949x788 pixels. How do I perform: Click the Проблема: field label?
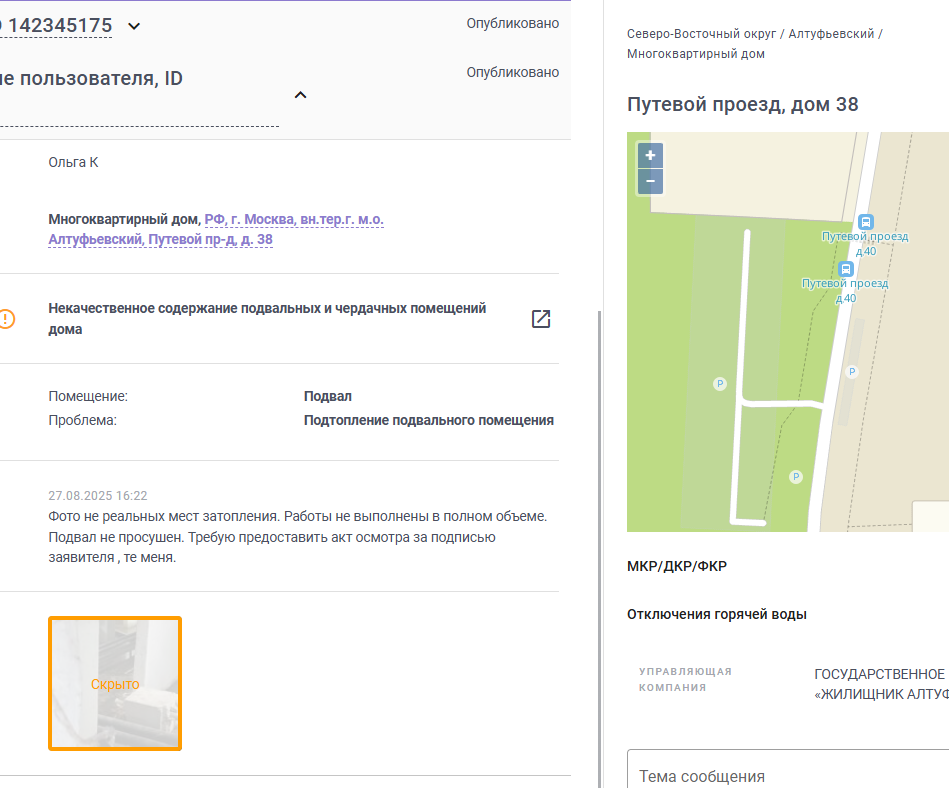tap(82, 420)
